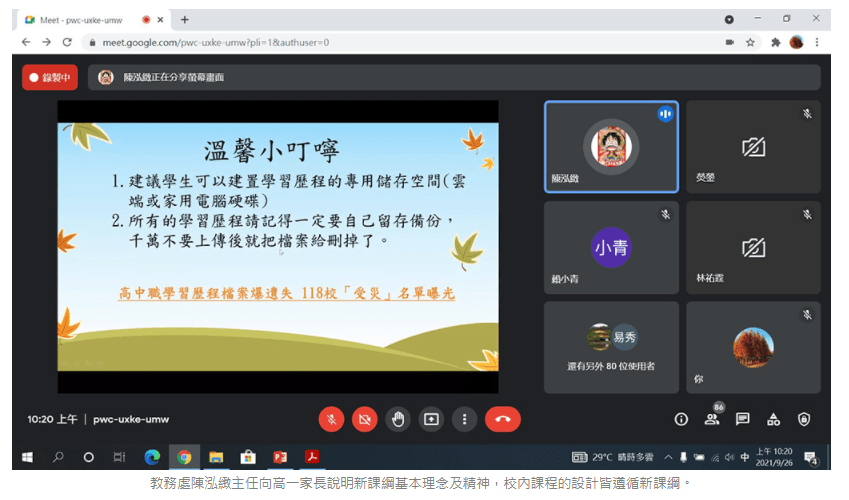Viewport: 849px width, 500px height.
Task: Open the activities icon
Action: (773, 420)
